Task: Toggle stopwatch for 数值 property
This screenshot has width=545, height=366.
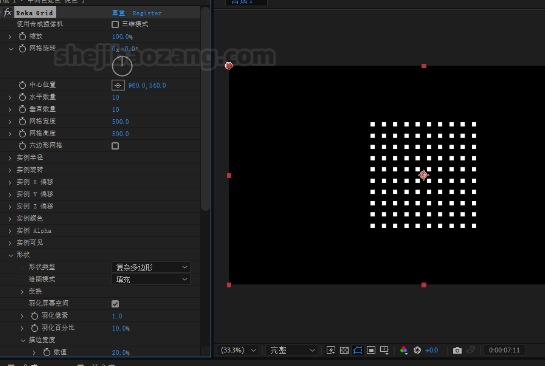Action: click(47, 352)
